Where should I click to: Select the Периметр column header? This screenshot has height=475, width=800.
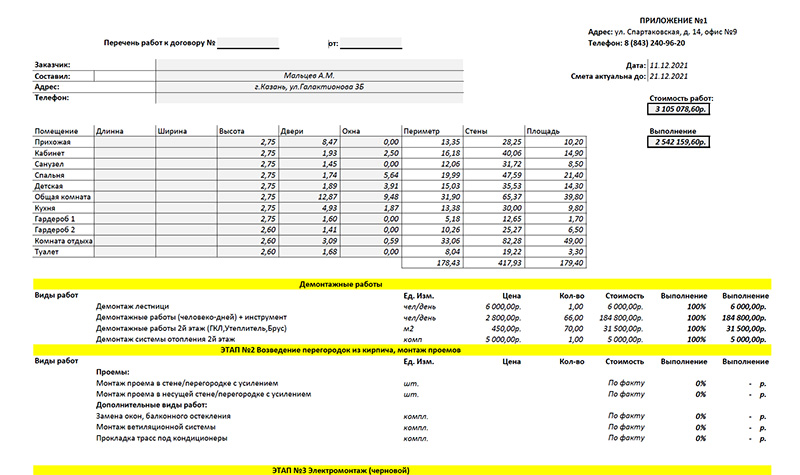[x=421, y=131]
